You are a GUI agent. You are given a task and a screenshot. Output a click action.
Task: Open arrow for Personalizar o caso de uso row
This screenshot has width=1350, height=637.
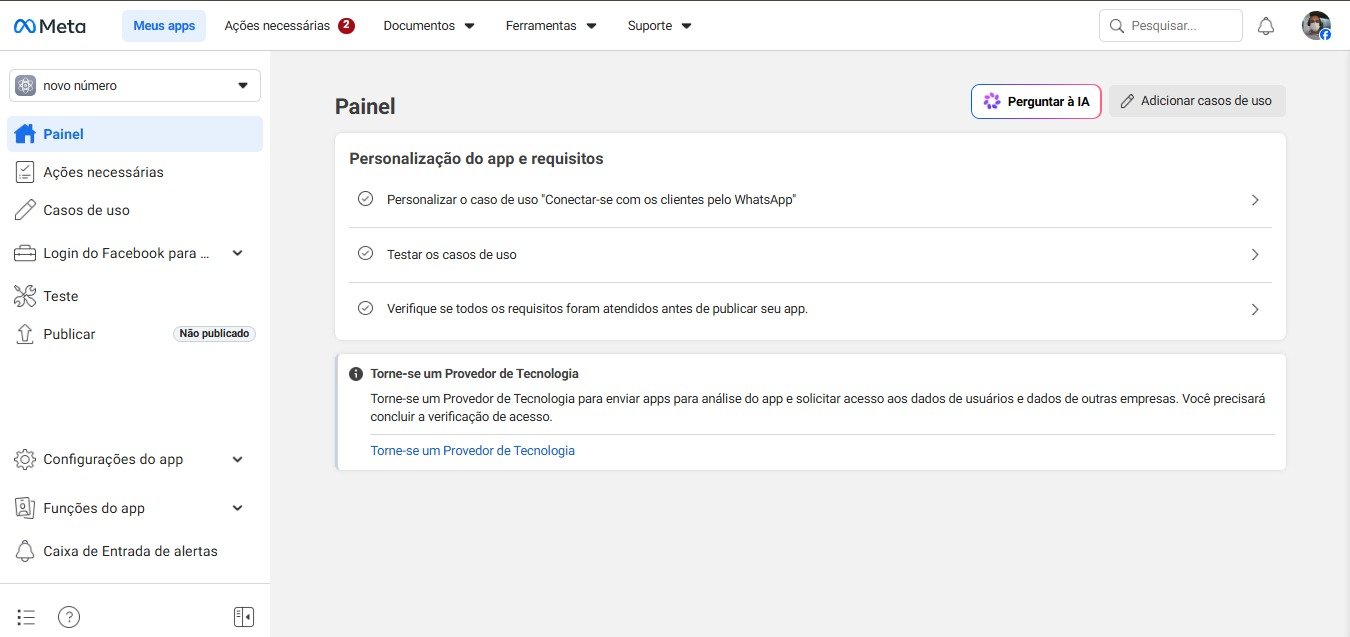click(1255, 200)
